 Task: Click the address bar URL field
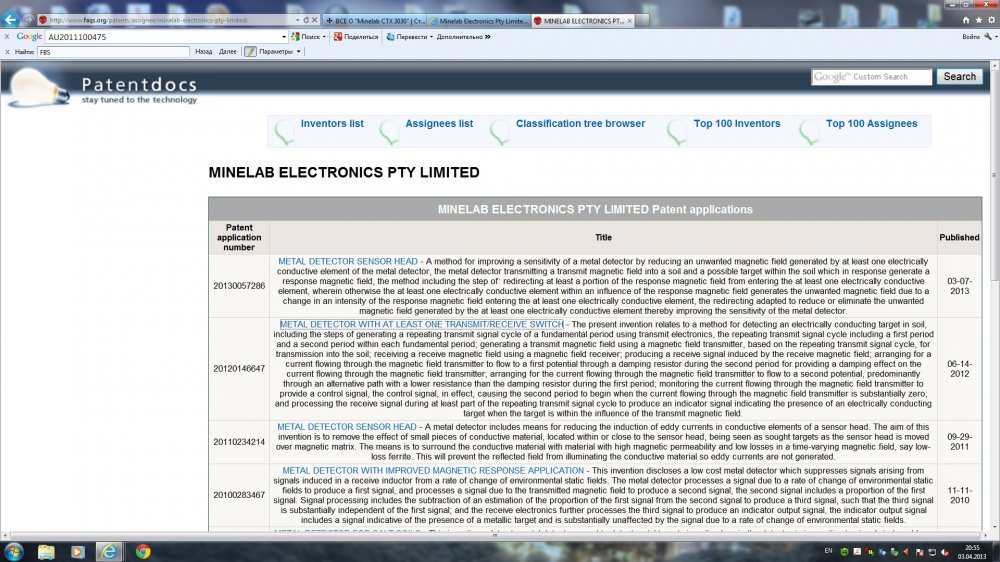pyautogui.click(x=166, y=20)
